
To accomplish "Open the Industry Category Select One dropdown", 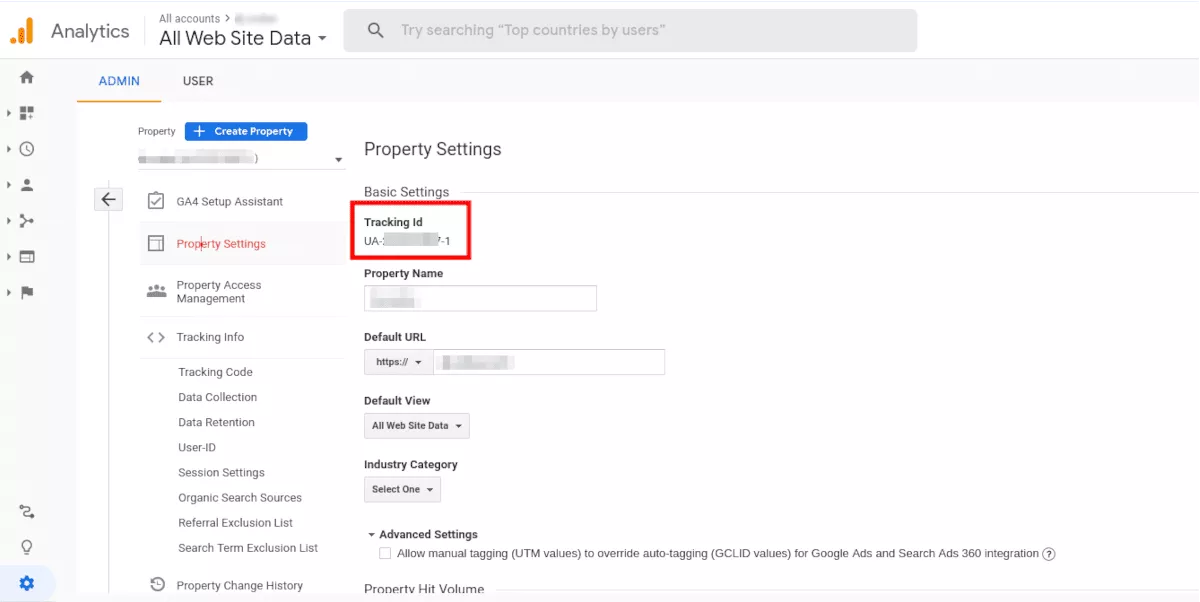I will [402, 489].
